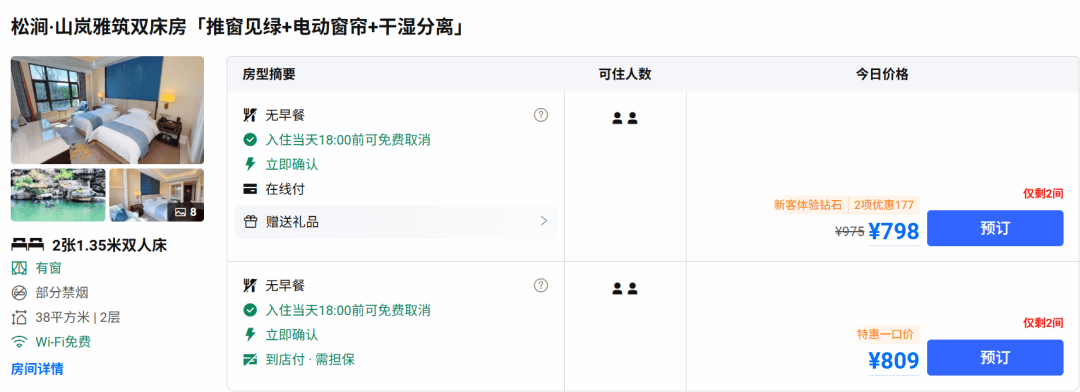Click the photo count icon showing 8

coord(187,212)
